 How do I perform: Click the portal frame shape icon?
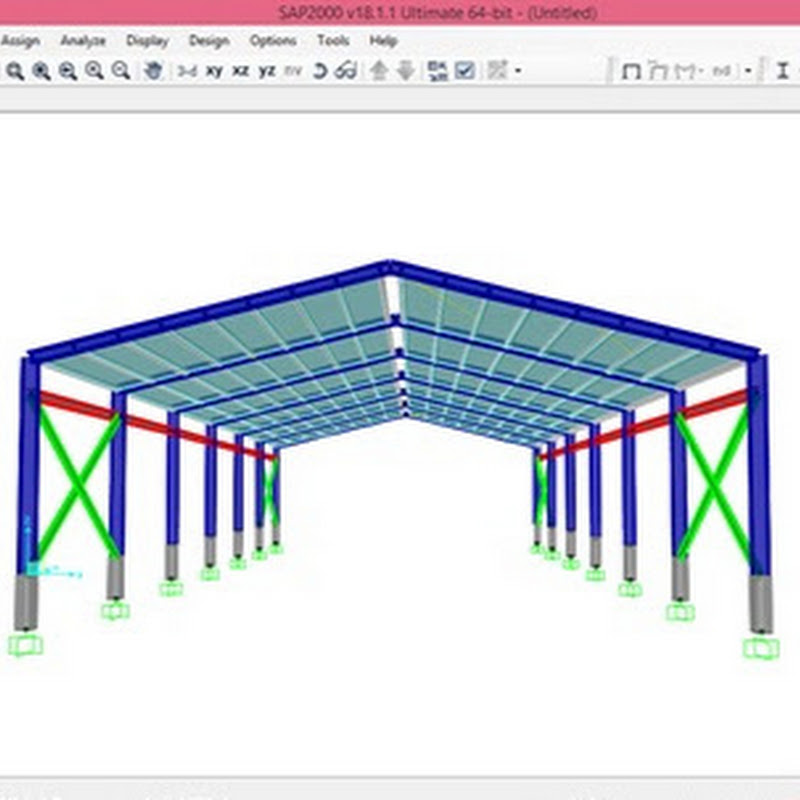[x=631, y=71]
